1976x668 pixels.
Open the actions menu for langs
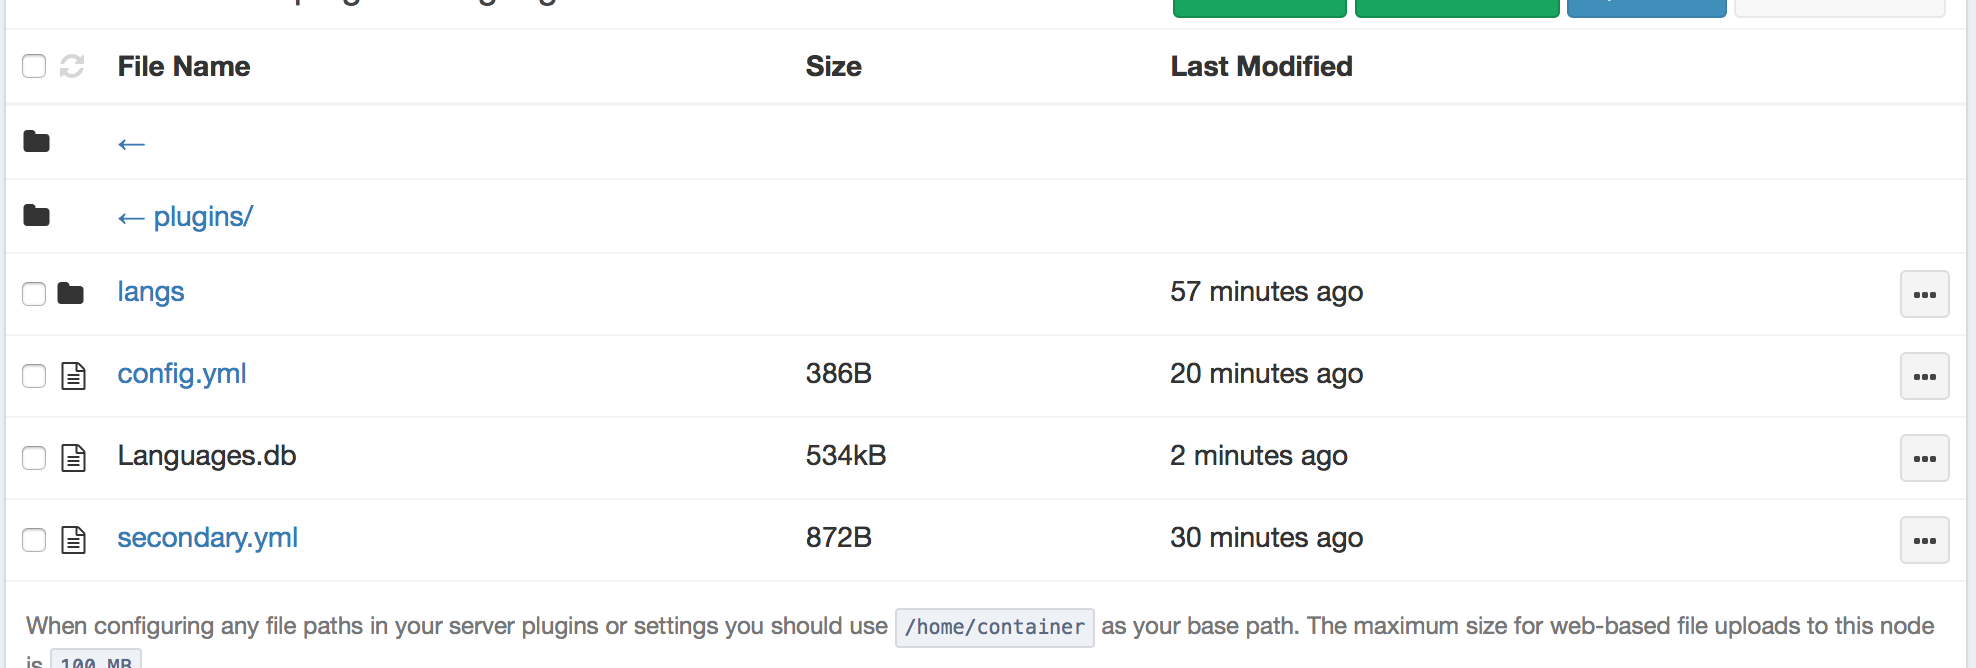[x=1924, y=294]
